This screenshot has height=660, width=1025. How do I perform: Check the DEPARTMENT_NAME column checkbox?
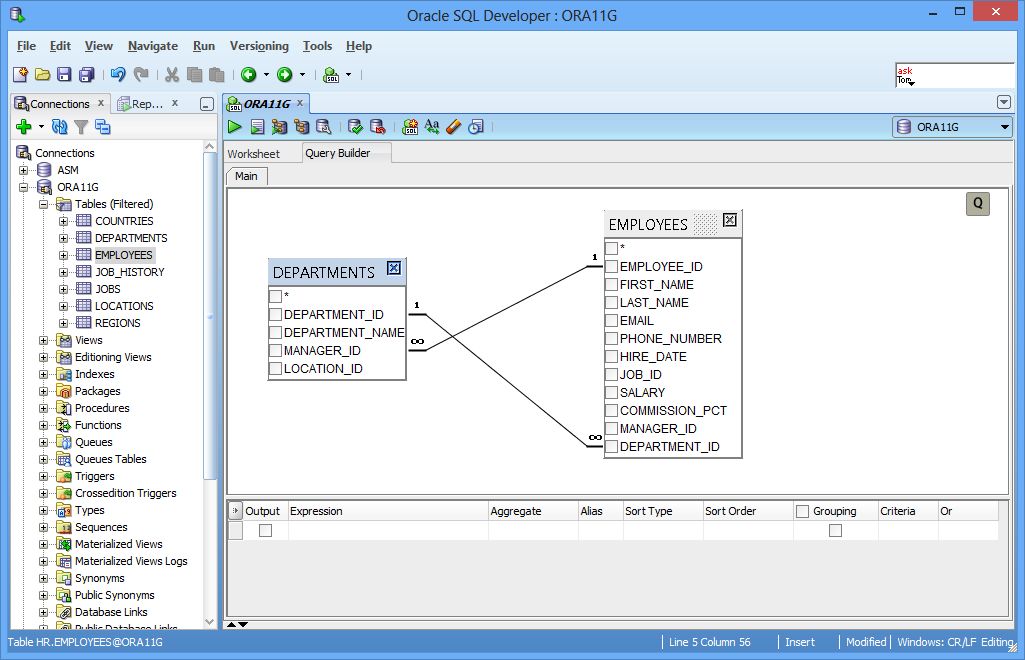tap(276, 333)
